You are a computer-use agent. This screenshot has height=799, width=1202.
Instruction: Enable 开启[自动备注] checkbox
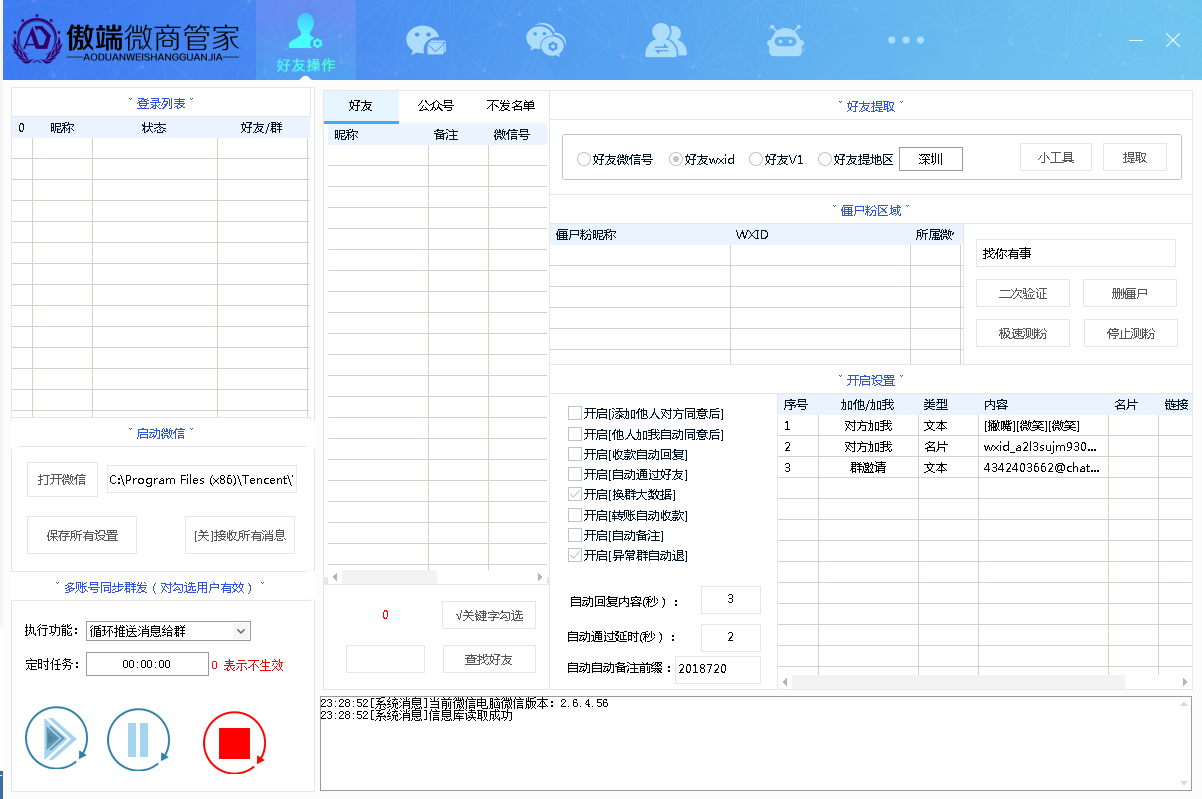point(616,535)
